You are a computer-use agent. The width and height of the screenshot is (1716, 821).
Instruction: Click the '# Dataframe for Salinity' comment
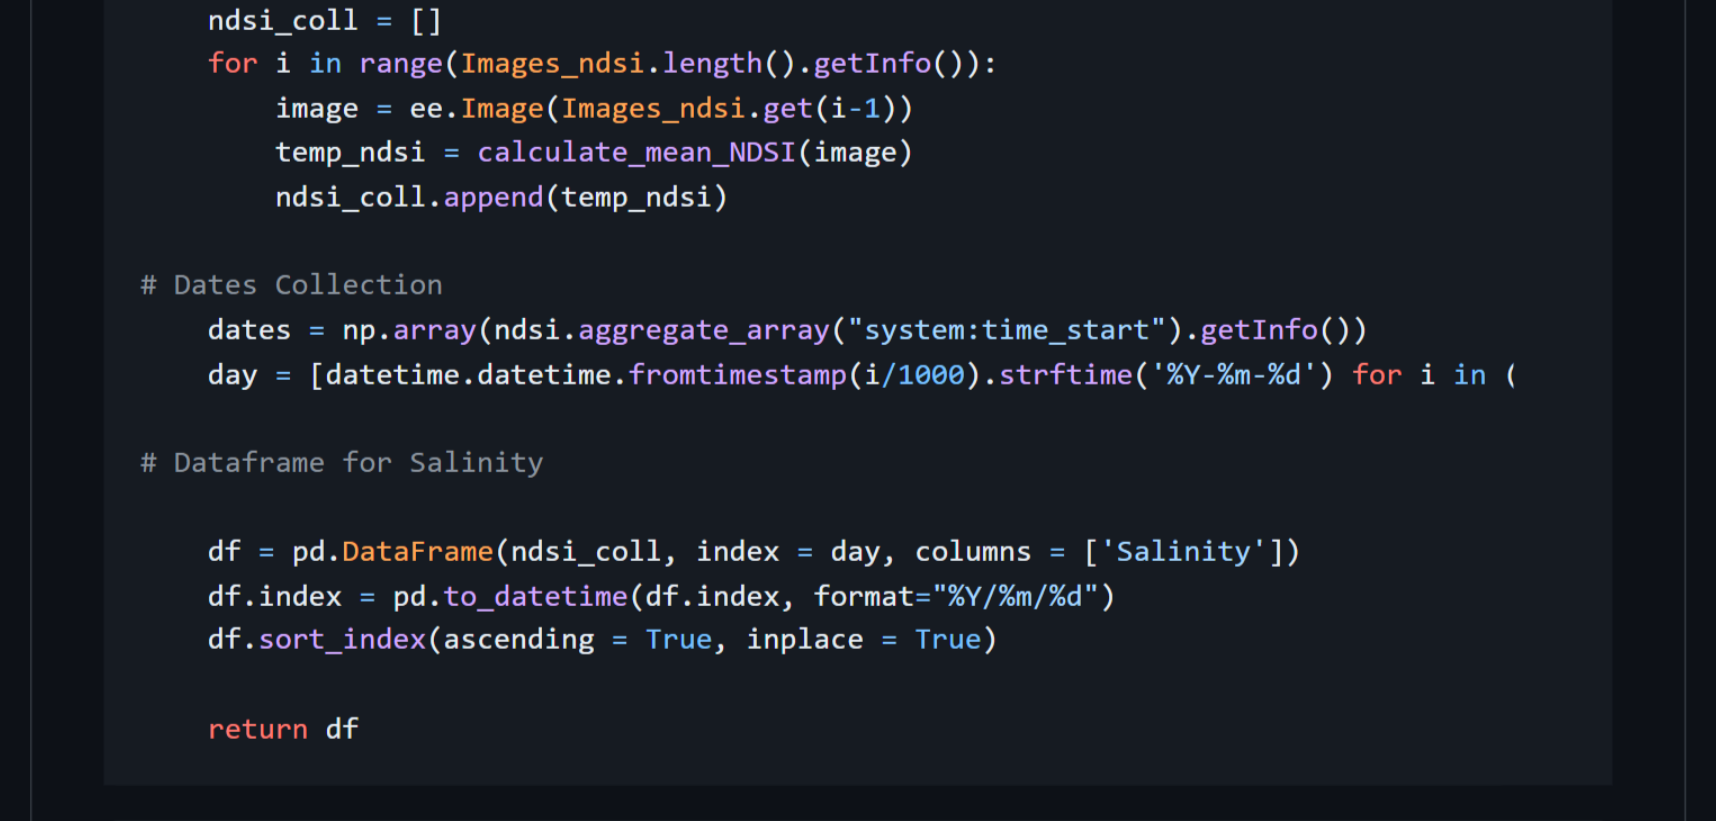tap(342, 463)
